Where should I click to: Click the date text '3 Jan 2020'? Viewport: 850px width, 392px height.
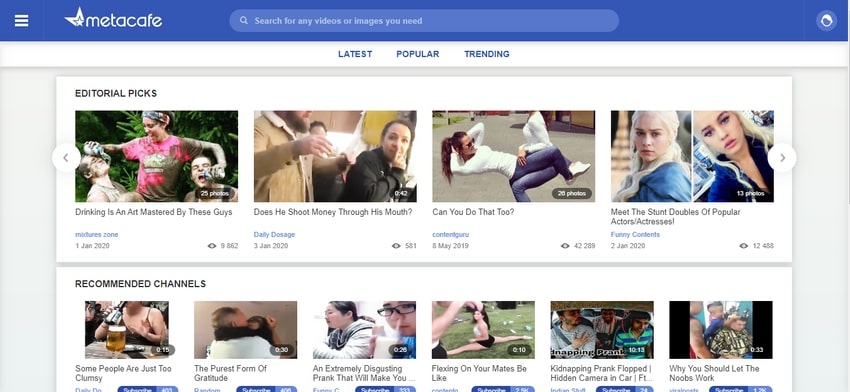coord(271,246)
